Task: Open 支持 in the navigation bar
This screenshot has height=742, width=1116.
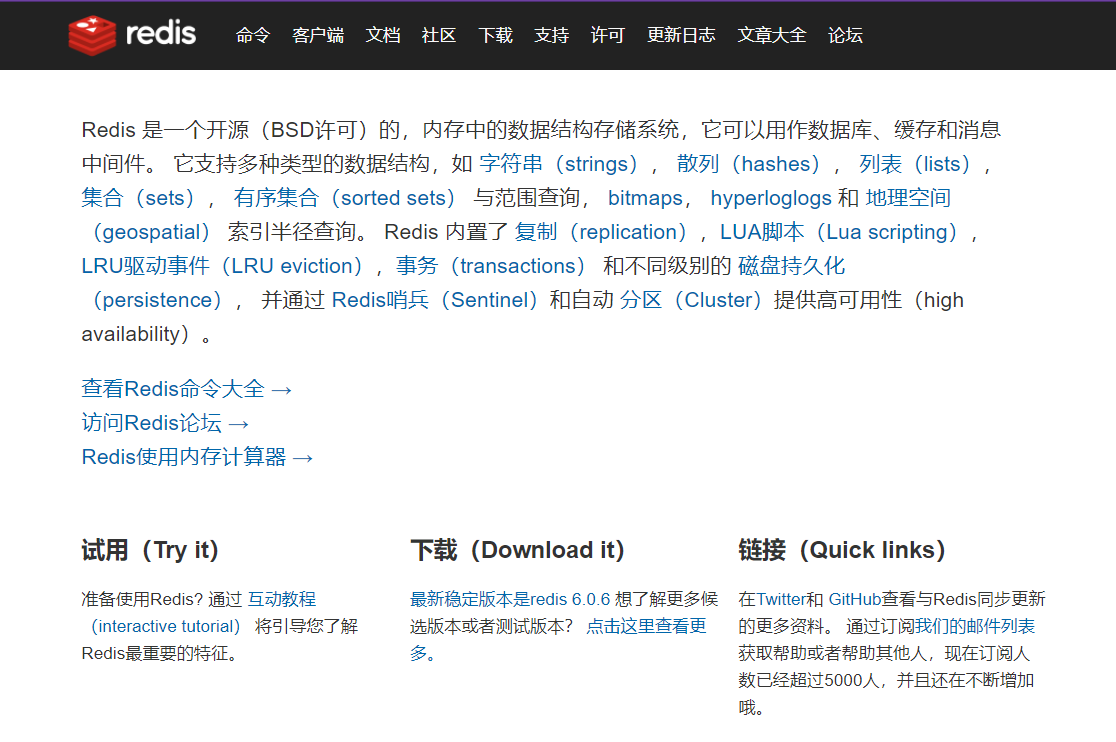Action: pos(552,35)
